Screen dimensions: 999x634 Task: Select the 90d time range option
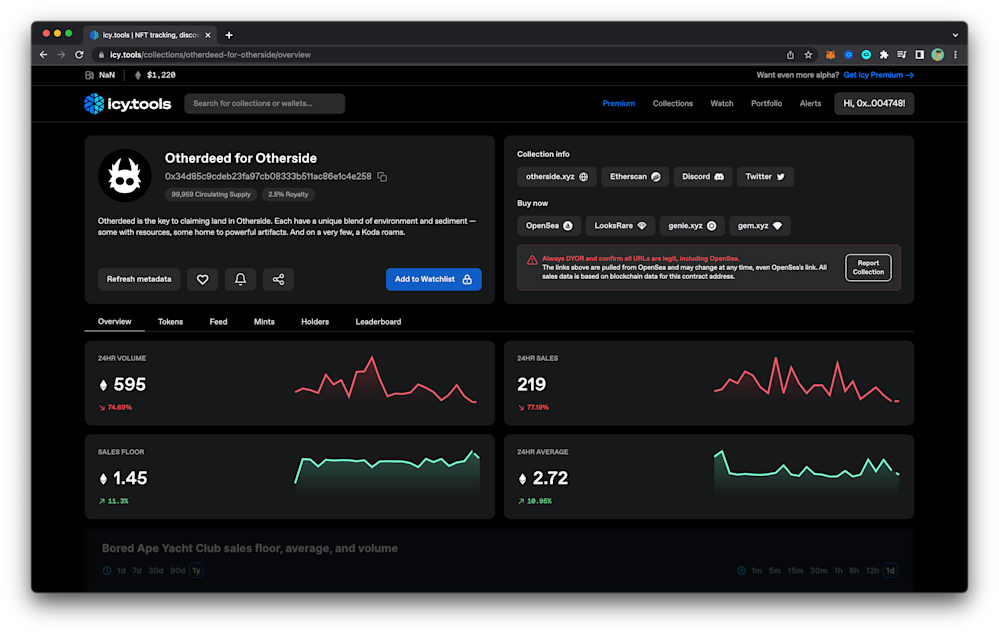[178, 570]
